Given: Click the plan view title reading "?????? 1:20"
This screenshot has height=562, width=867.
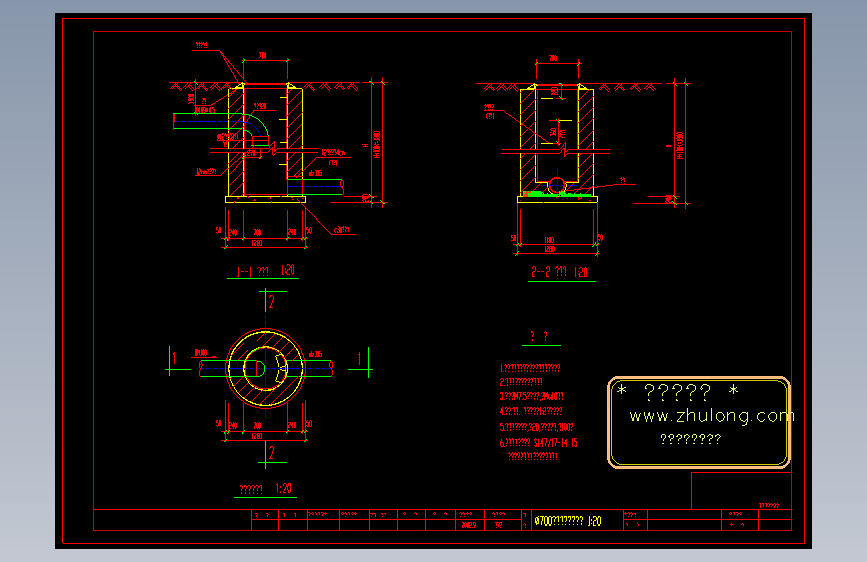Looking at the screenshot, I should (x=265, y=489).
